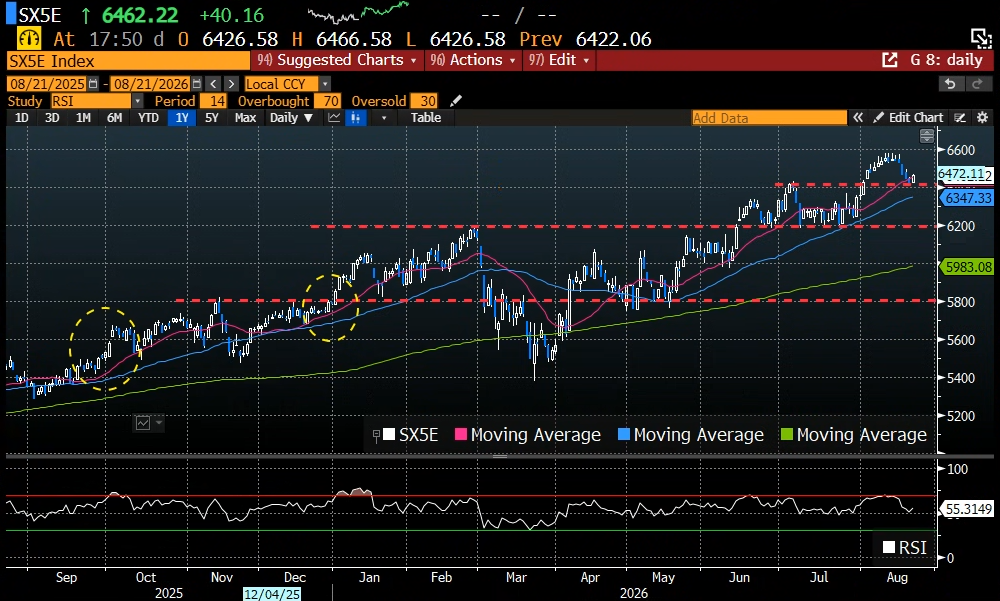Click blue Moving Average legend swatch

click(x=624, y=434)
